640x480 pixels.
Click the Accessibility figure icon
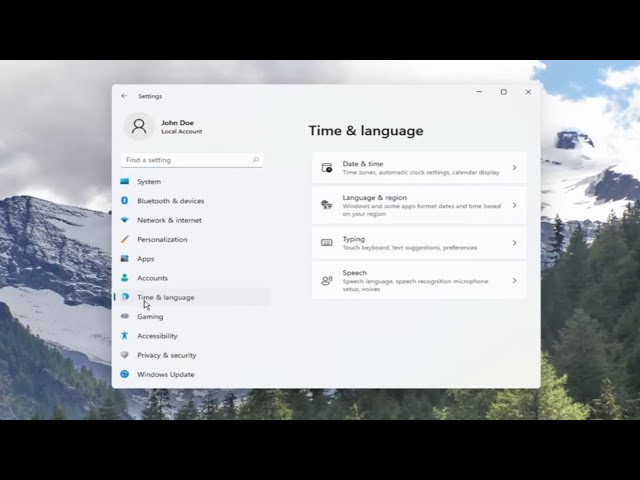click(x=125, y=336)
